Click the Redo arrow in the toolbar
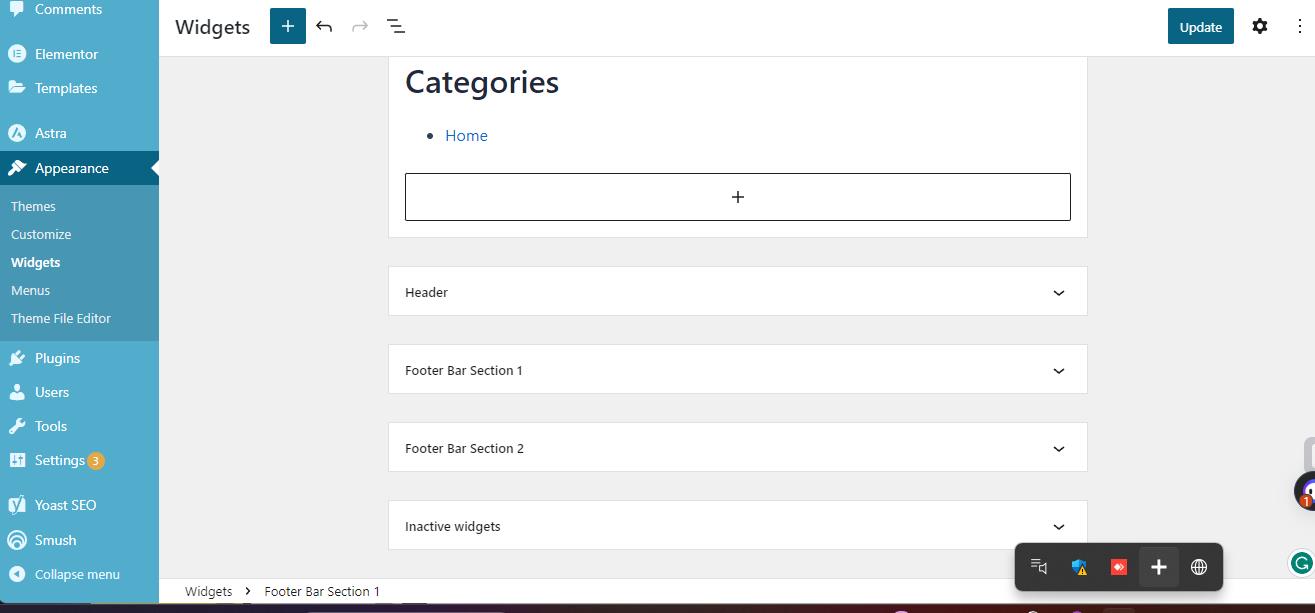This screenshot has width=1315, height=613. click(x=359, y=26)
